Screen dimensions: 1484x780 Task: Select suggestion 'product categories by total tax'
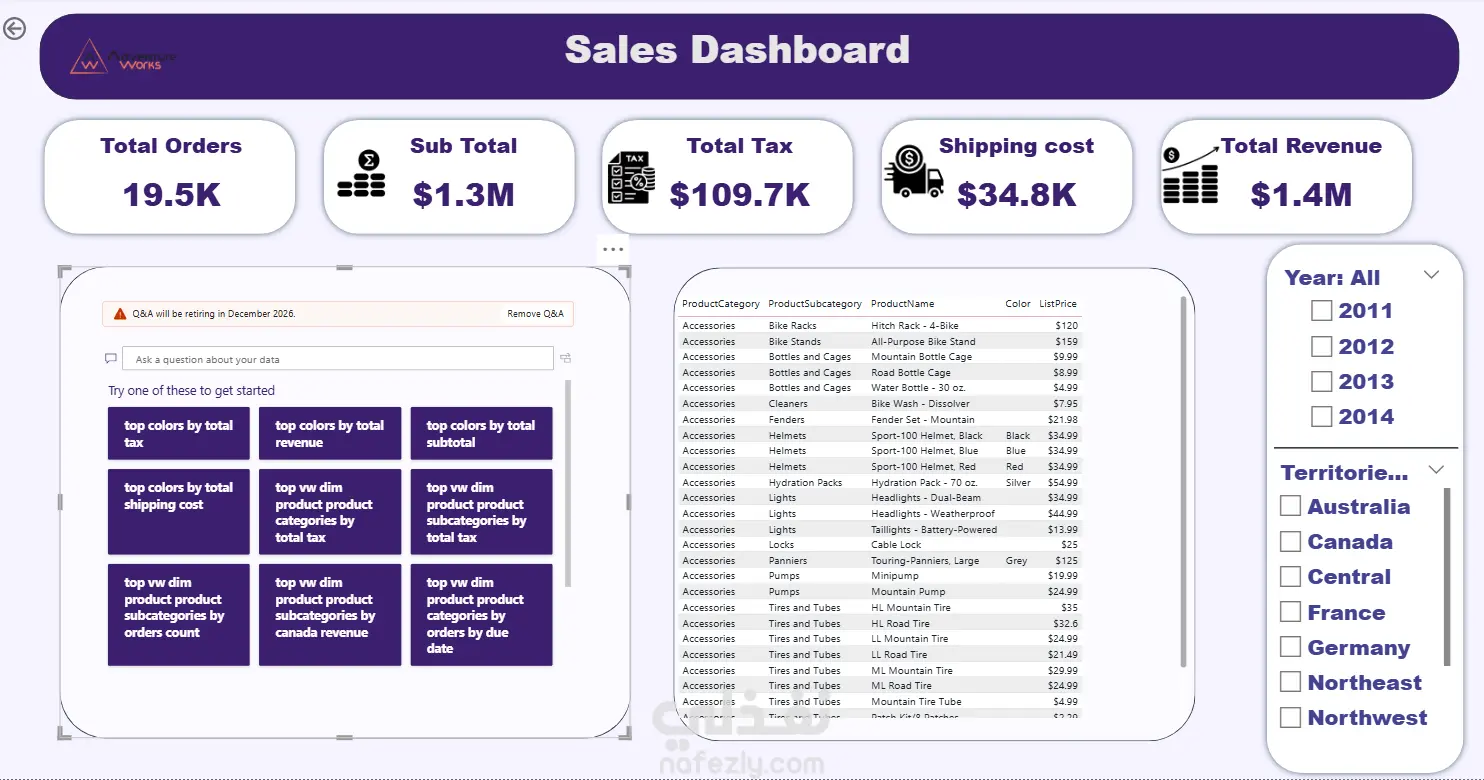click(x=330, y=512)
